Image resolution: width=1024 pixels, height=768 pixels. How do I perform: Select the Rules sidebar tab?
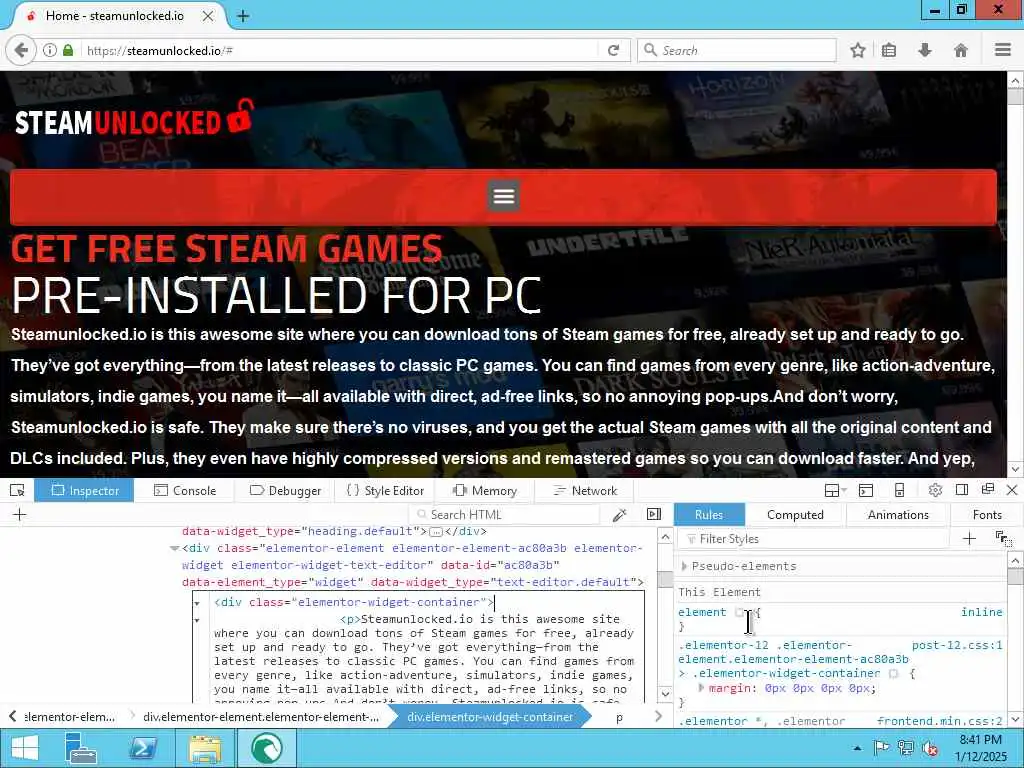click(709, 515)
